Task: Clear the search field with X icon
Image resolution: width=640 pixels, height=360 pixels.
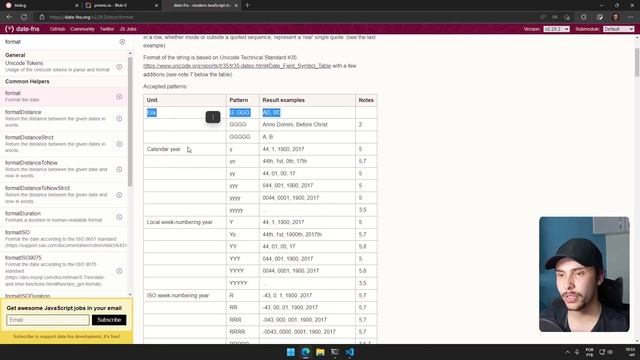Action: coord(122,42)
